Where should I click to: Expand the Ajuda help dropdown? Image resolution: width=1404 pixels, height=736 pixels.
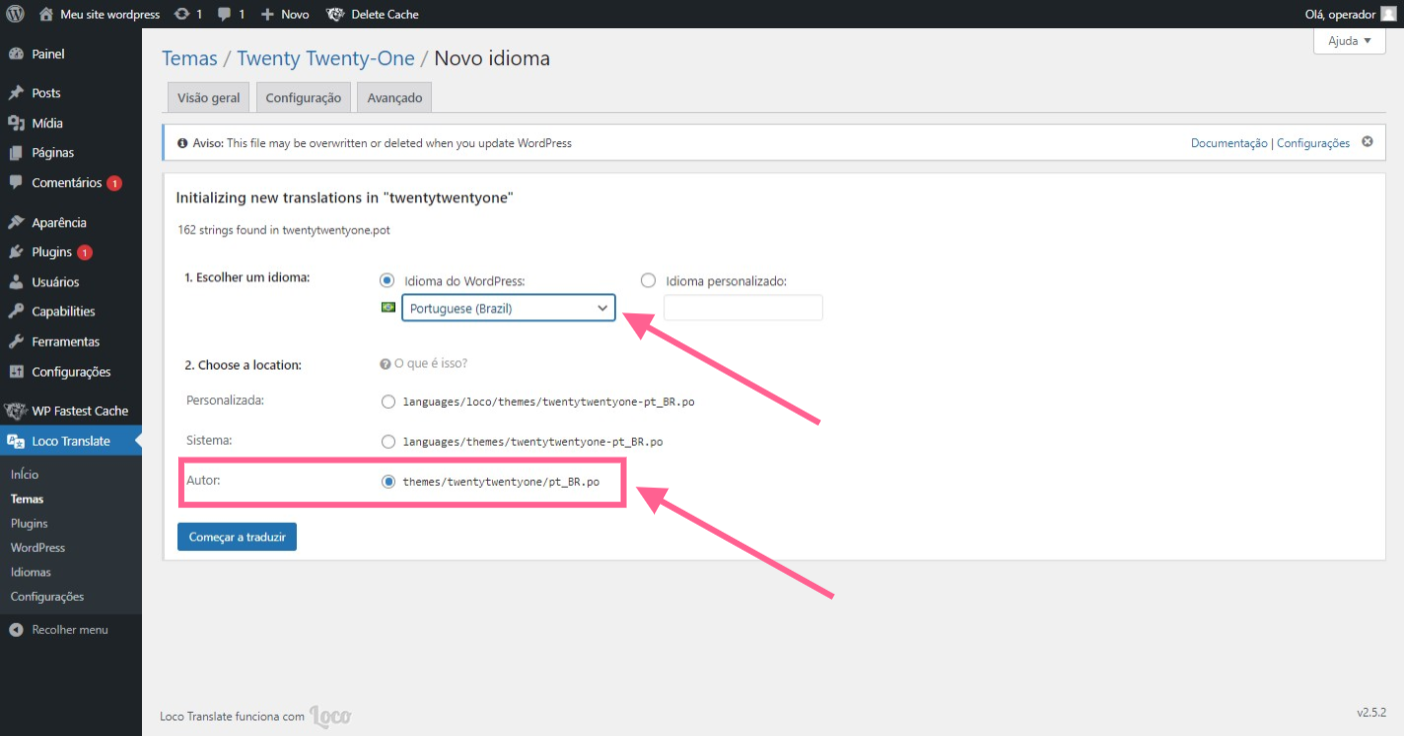point(1349,41)
